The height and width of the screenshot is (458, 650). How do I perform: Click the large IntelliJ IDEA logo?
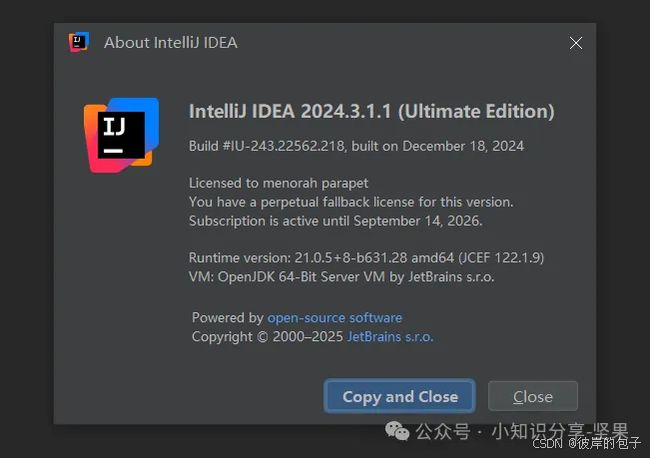click(121, 135)
